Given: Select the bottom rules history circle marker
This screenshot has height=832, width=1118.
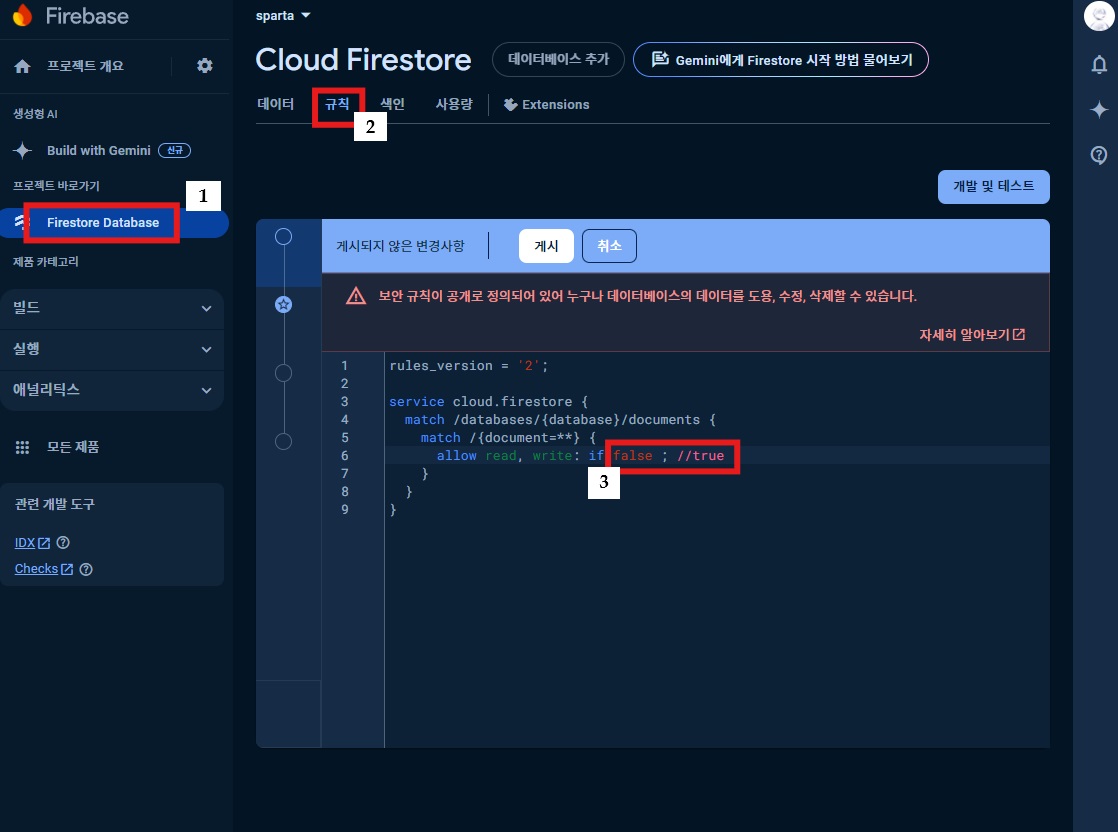Looking at the screenshot, I should (x=283, y=441).
